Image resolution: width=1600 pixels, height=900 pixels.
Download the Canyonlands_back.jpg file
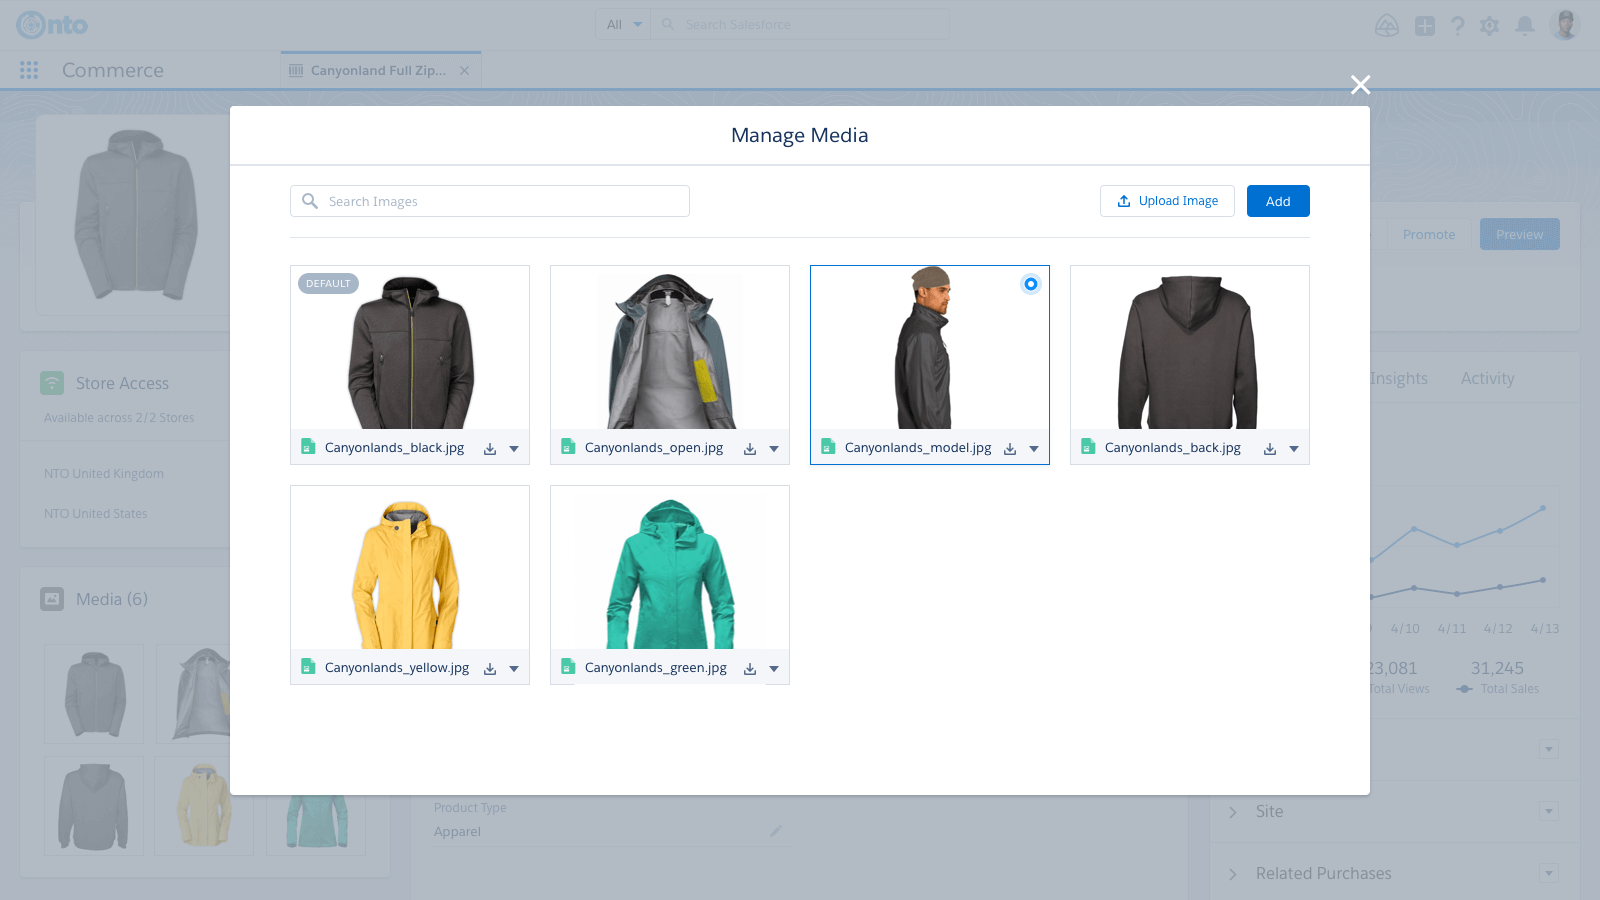point(1270,449)
